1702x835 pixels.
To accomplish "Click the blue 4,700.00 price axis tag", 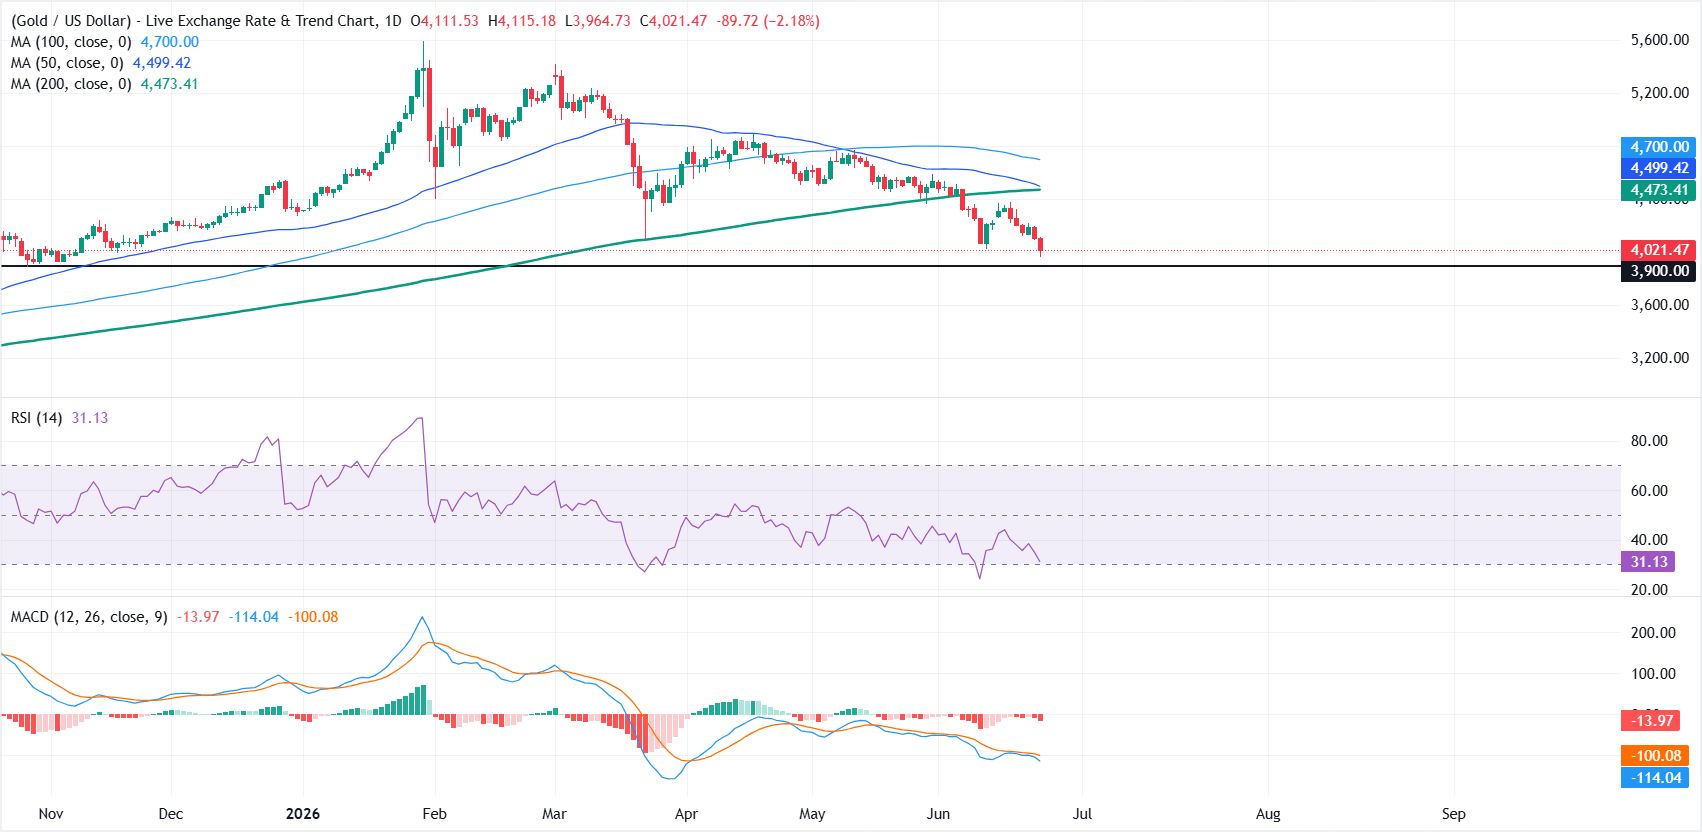I will (1658, 147).
